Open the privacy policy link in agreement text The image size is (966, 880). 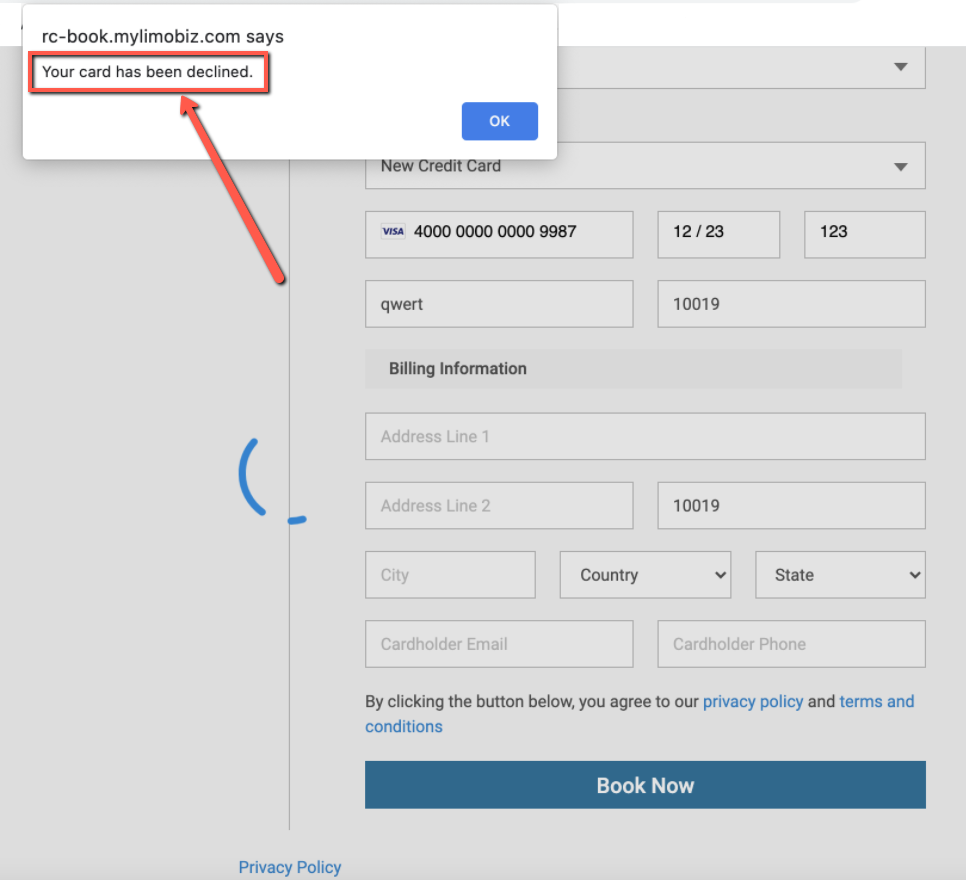pos(753,702)
